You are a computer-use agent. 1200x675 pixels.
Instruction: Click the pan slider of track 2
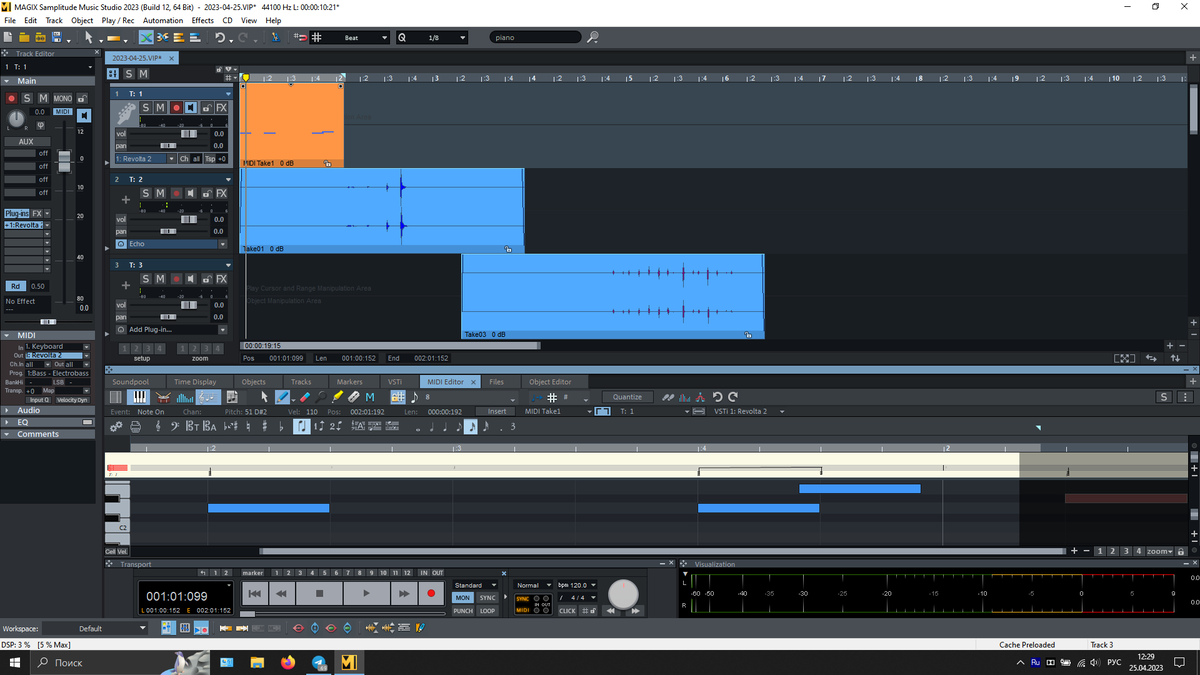pos(169,232)
